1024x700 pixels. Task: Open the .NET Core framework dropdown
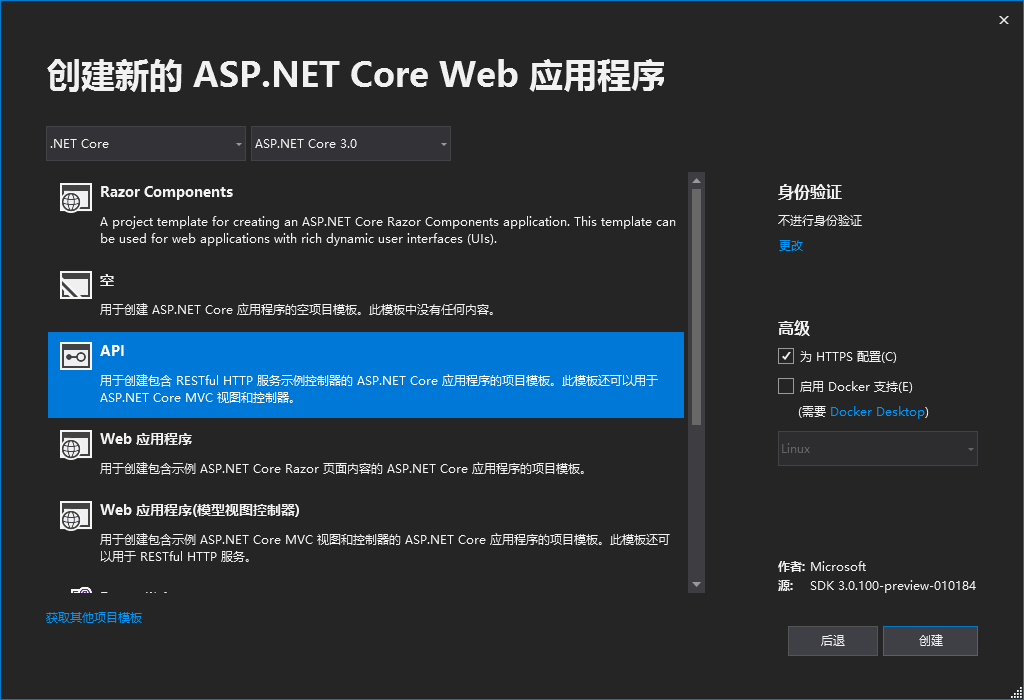coord(145,143)
